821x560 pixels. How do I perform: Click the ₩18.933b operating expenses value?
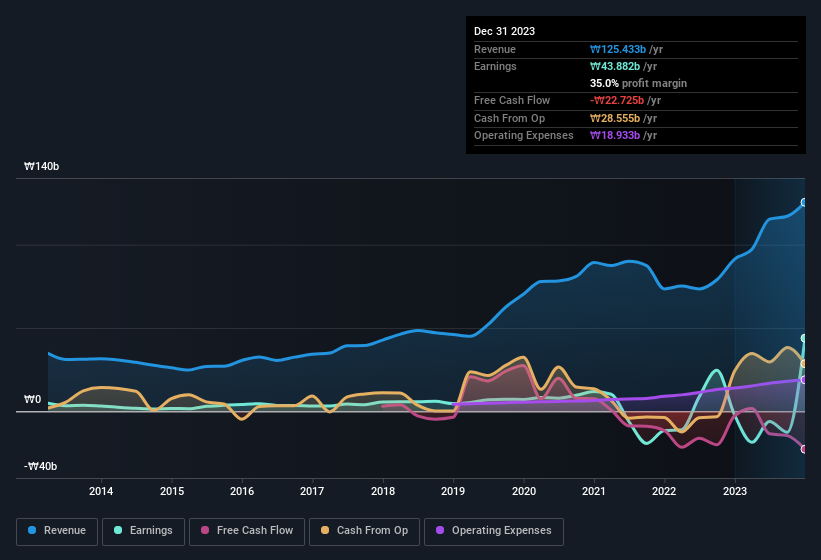click(x=615, y=136)
